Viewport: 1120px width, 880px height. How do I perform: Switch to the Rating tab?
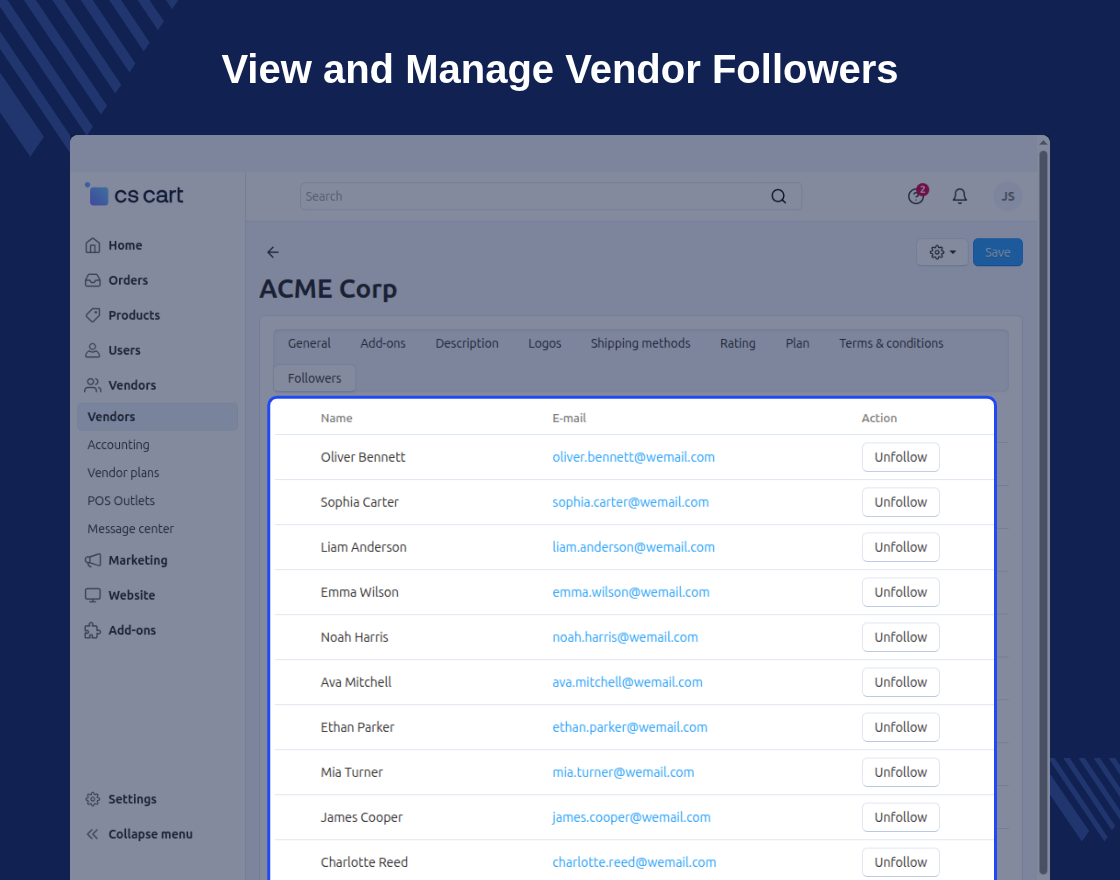point(738,343)
